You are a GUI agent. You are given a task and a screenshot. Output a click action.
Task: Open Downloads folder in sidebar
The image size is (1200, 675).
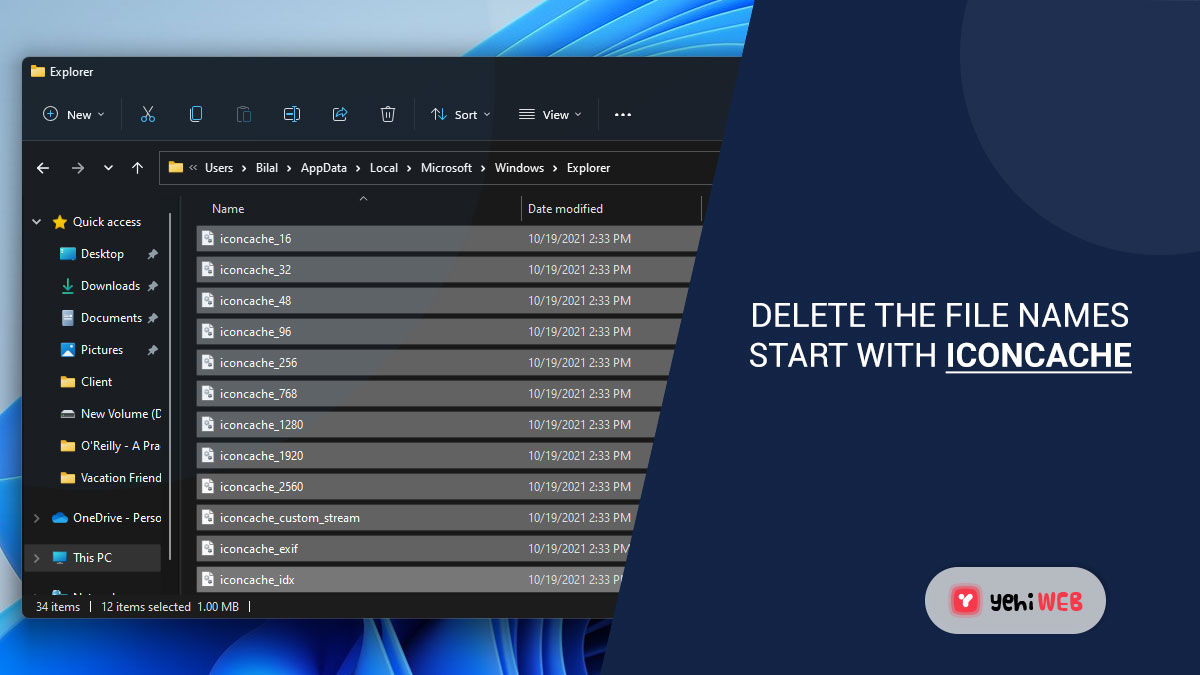(x=110, y=286)
